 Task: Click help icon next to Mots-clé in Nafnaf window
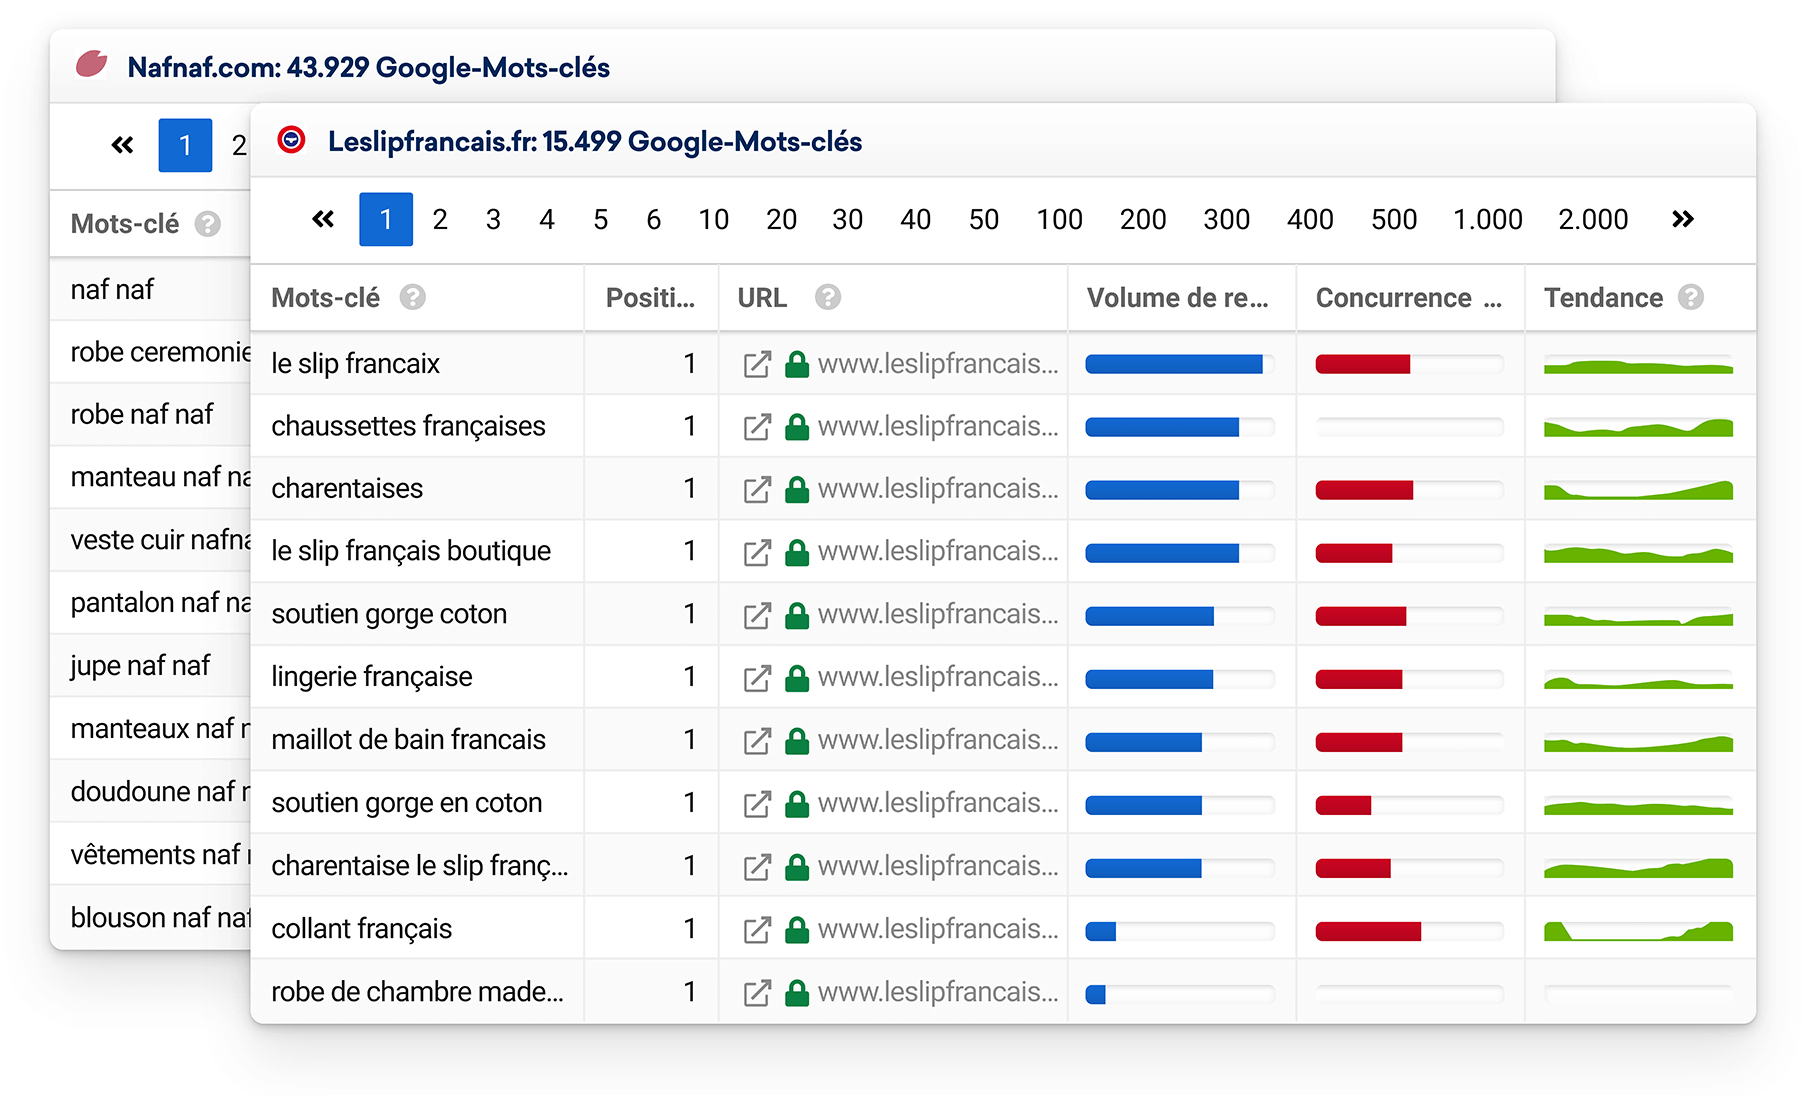208,224
